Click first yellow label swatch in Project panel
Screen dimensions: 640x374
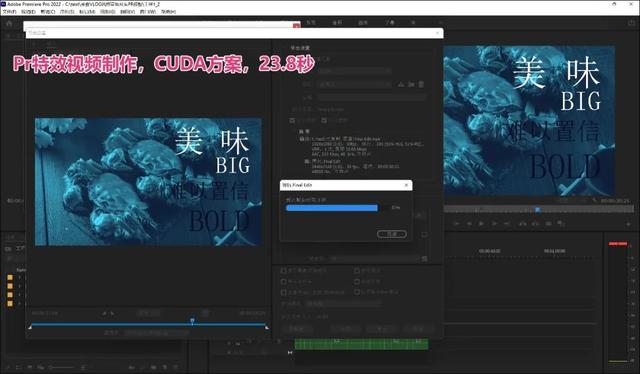(10, 277)
